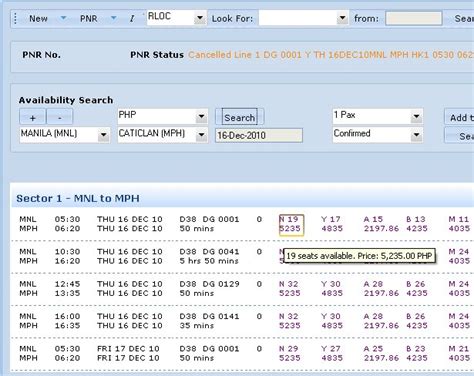The width and height of the screenshot is (474, 376).
Task: Click the 16-Dec-2010 date field
Action: [x=259, y=135]
